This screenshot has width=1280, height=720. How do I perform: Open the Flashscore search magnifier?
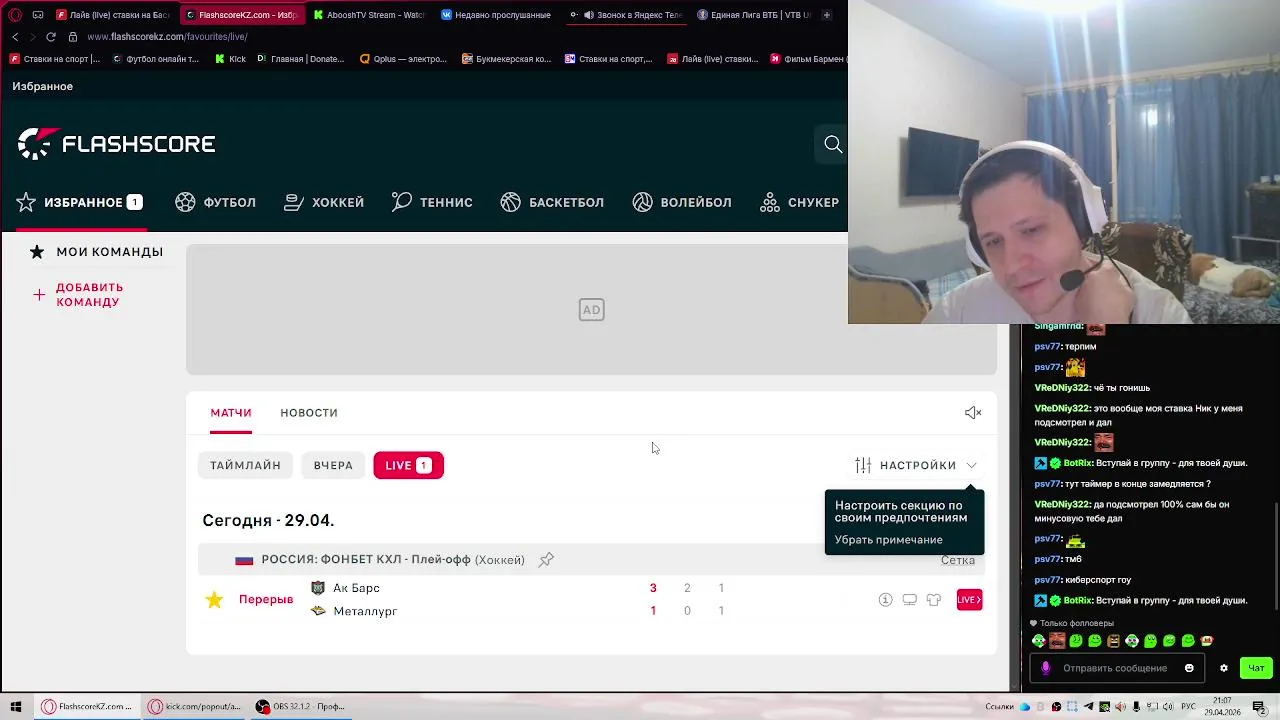(x=833, y=144)
